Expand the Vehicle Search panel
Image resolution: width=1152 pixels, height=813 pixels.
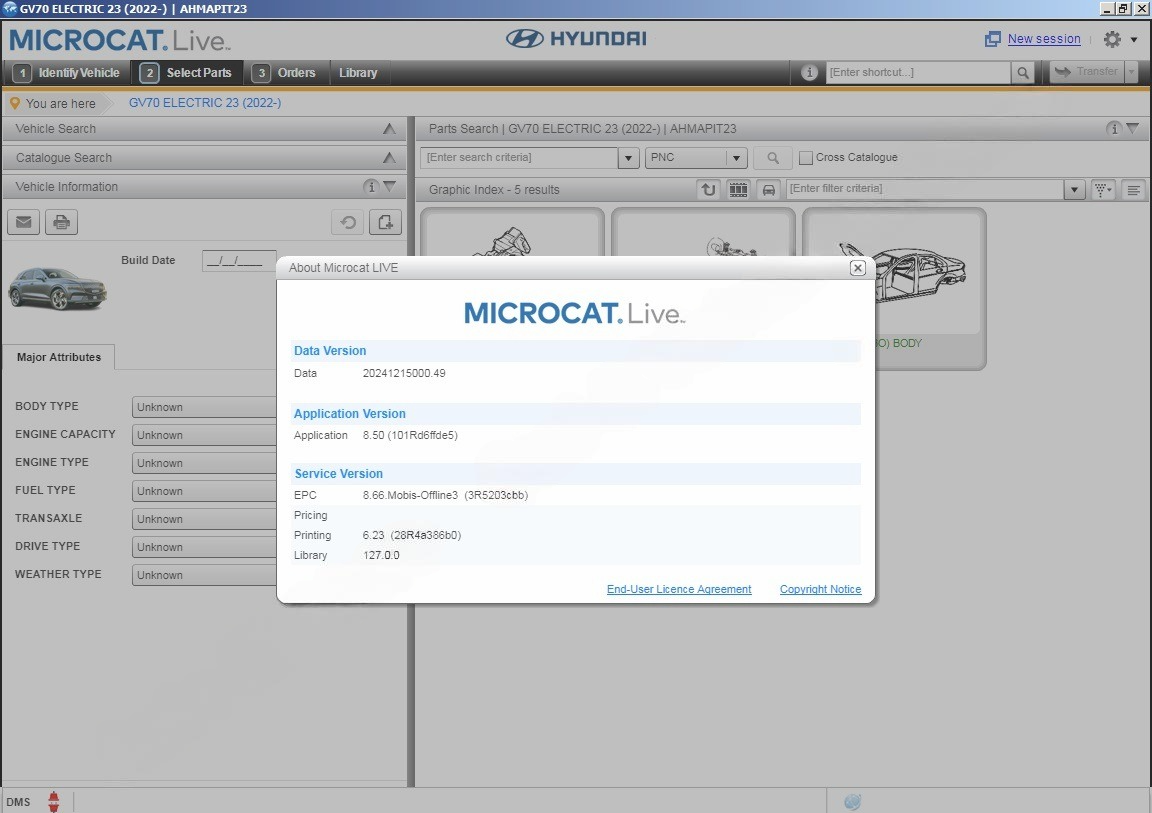[389, 129]
